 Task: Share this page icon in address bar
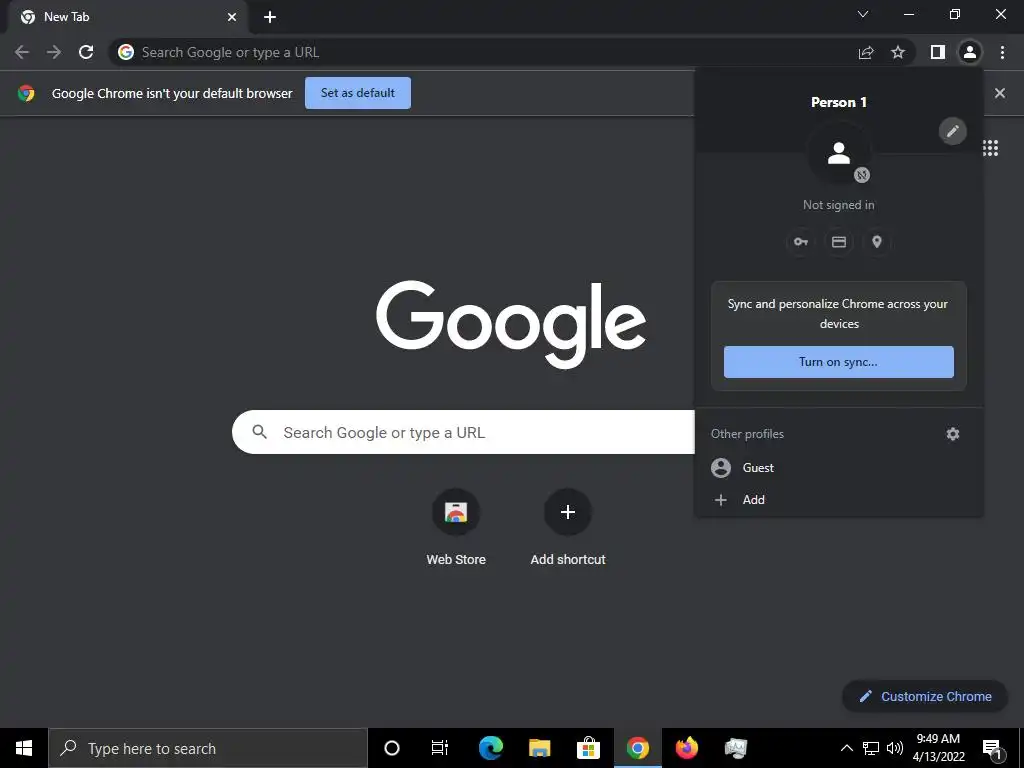pos(866,52)
